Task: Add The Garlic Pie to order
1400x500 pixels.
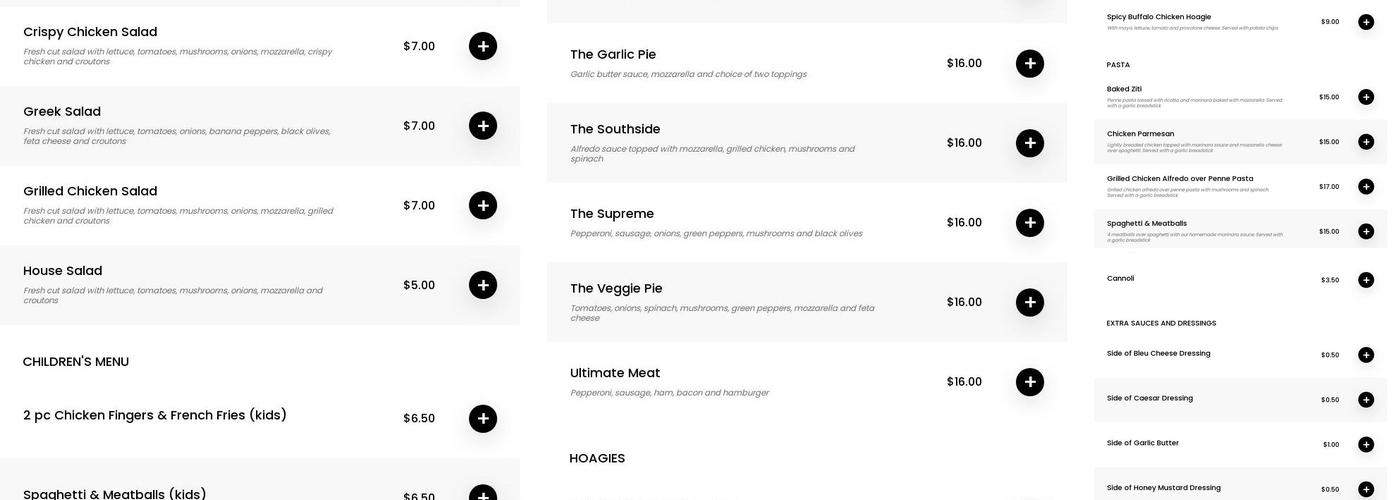Action: pos(1030,64)
